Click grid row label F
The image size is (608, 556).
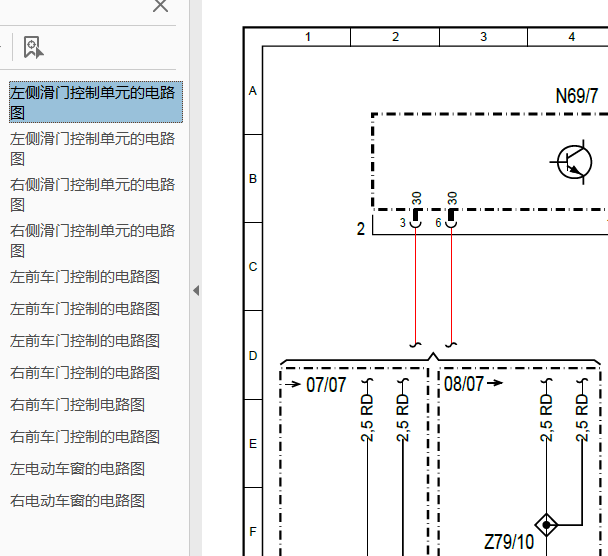(x=253, y=531)
